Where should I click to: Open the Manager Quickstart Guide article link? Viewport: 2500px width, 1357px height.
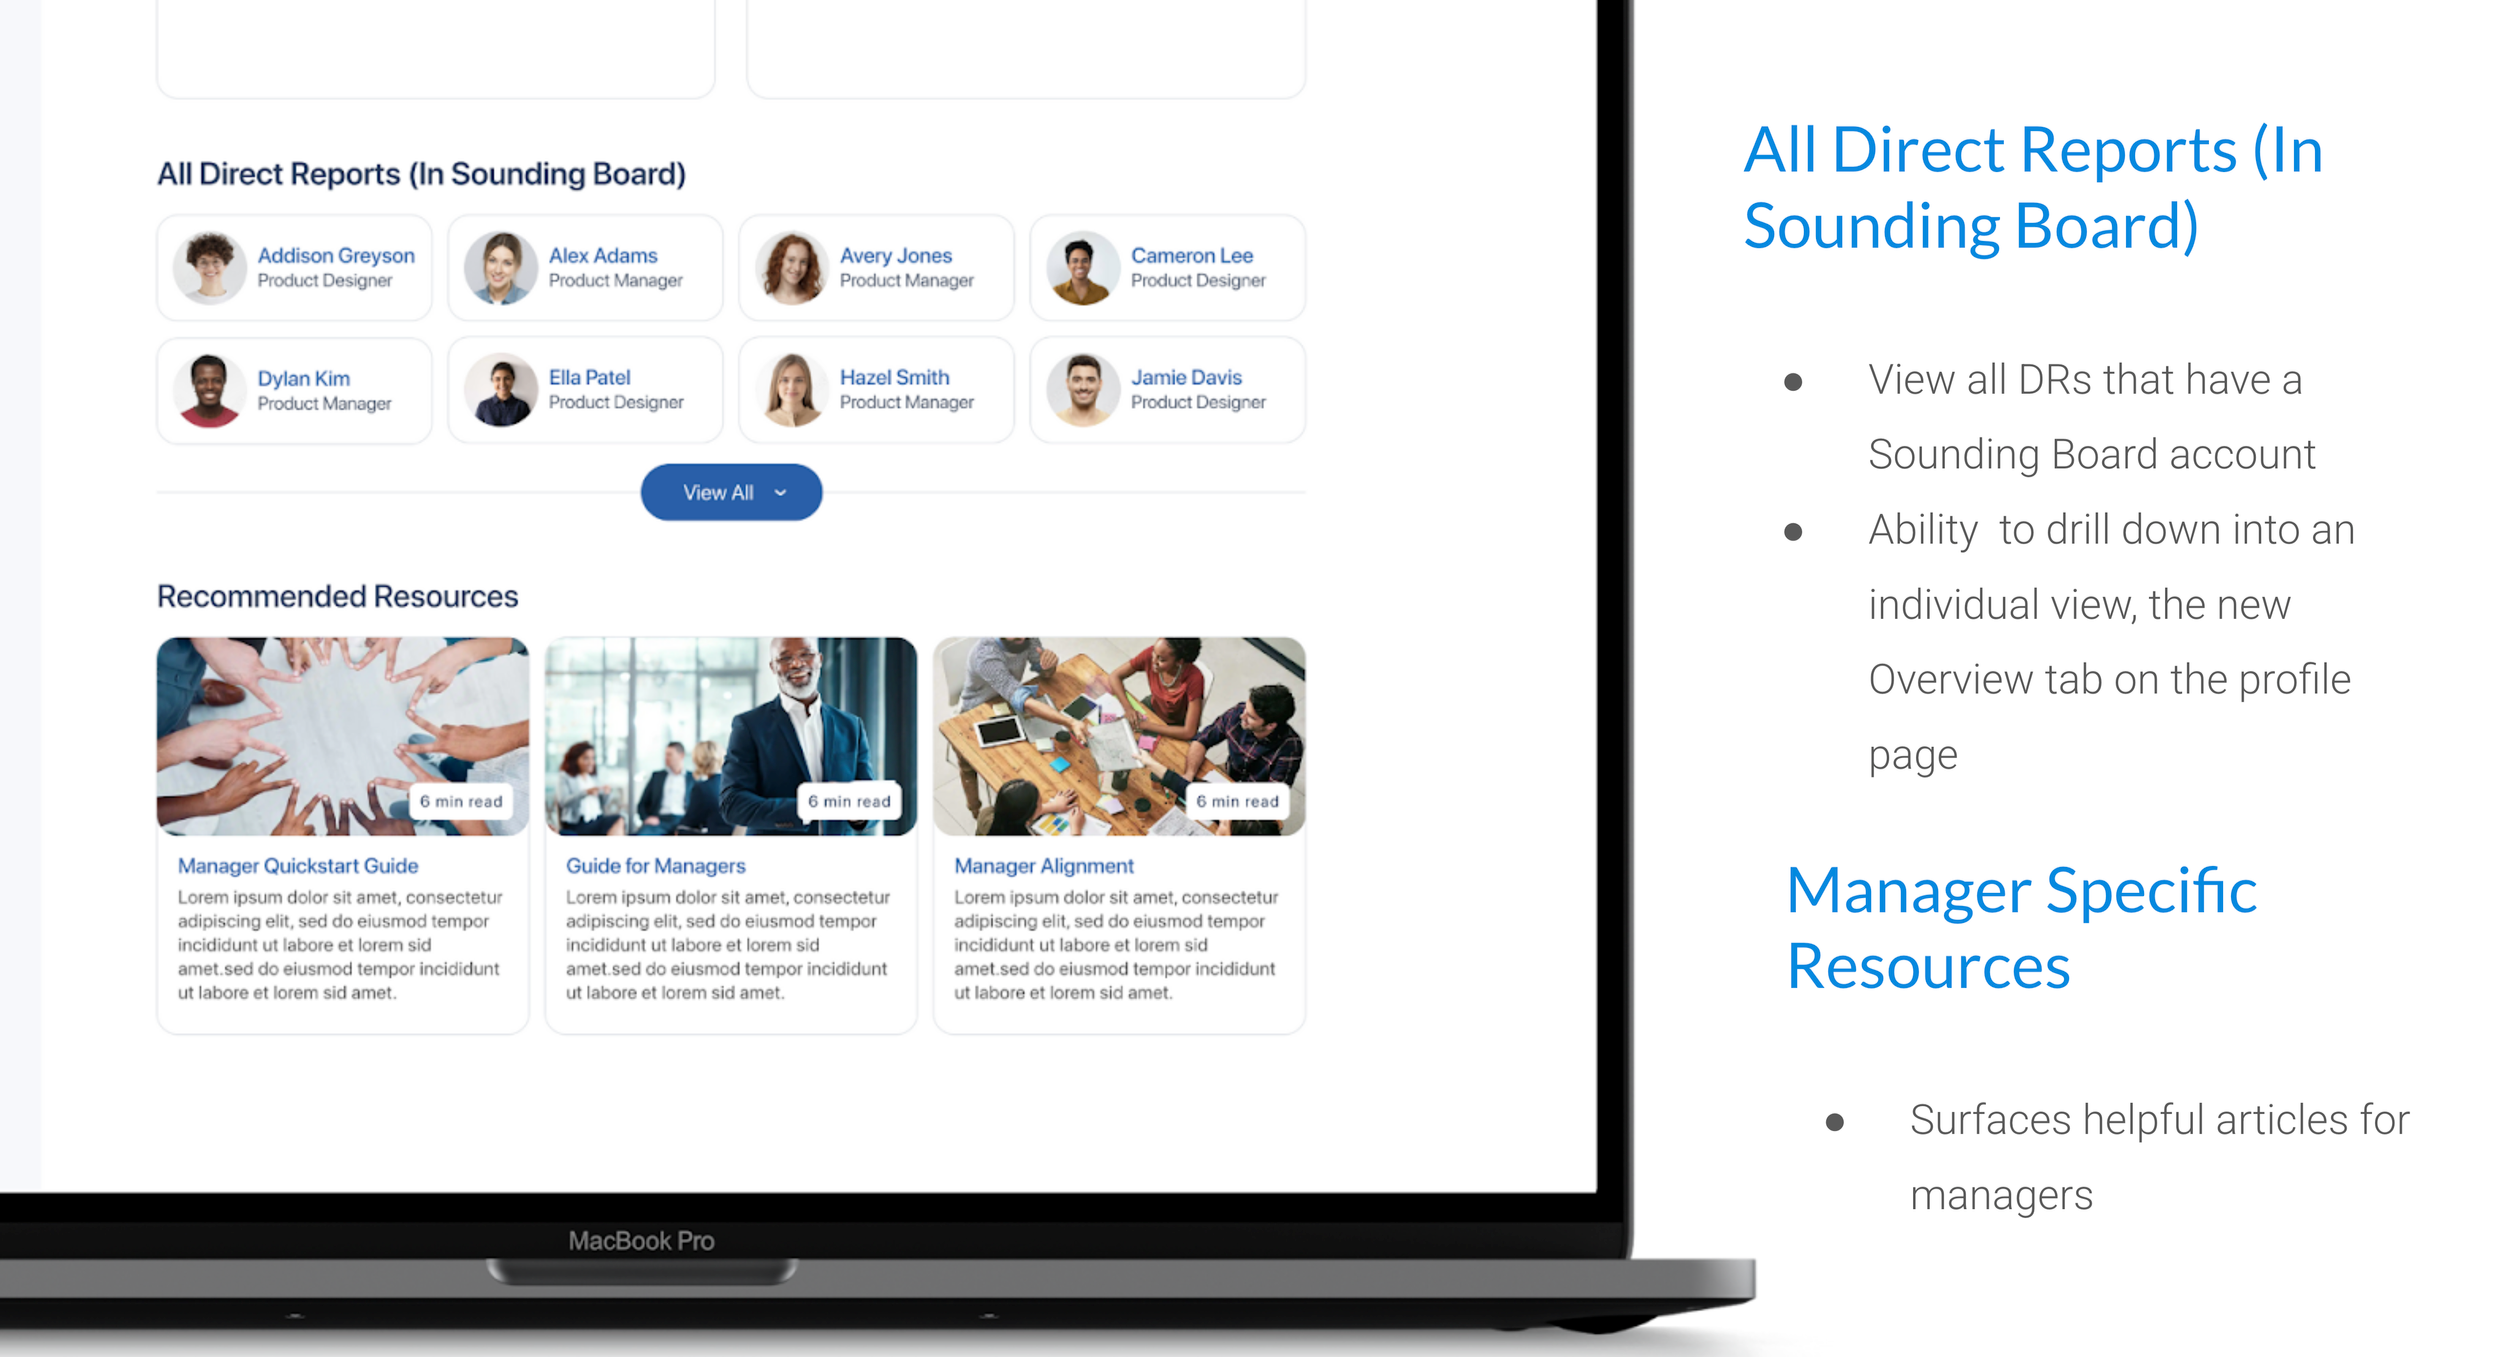(x=298, y=866)
